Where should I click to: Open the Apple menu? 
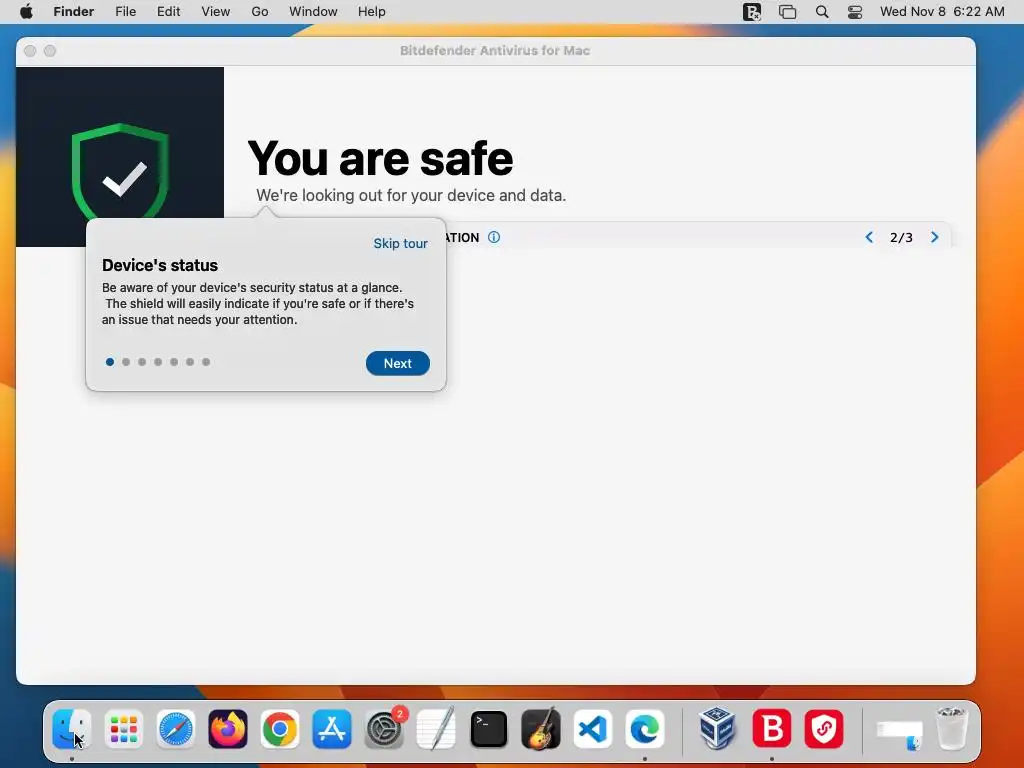26,12
